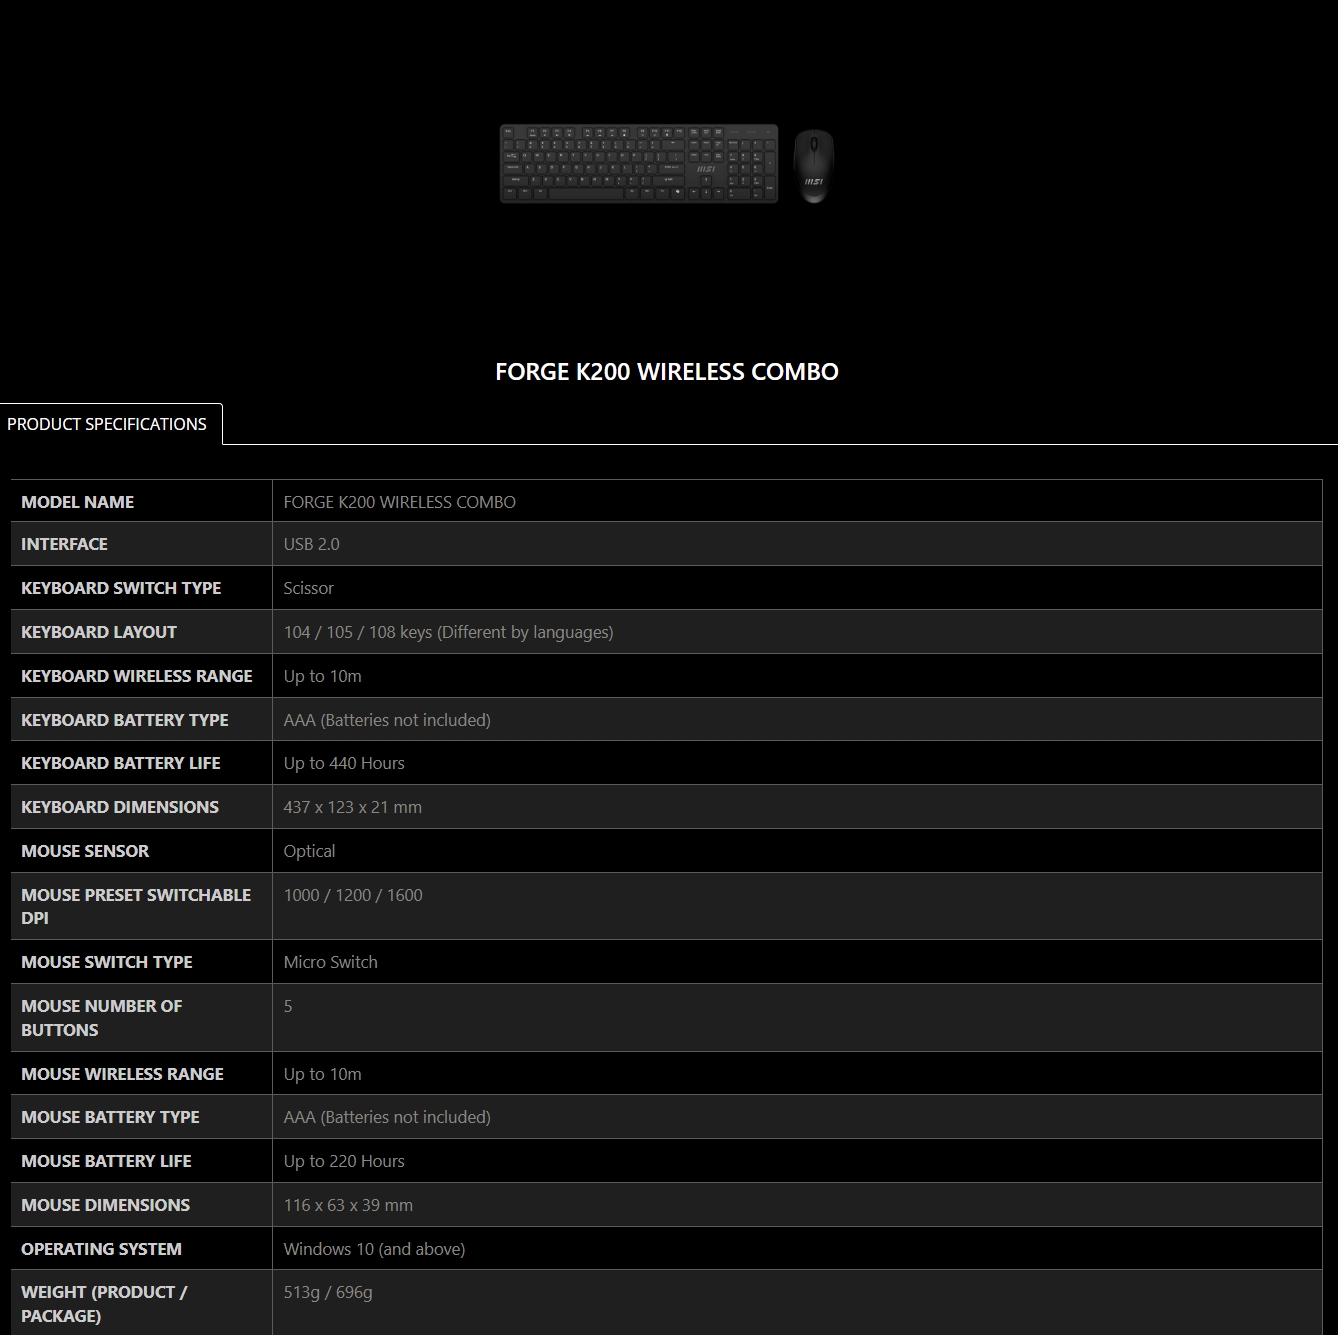Select the 'Up to 220 Hours' value
The image size is (1338, 1335).
click(x=344, y=1161)
